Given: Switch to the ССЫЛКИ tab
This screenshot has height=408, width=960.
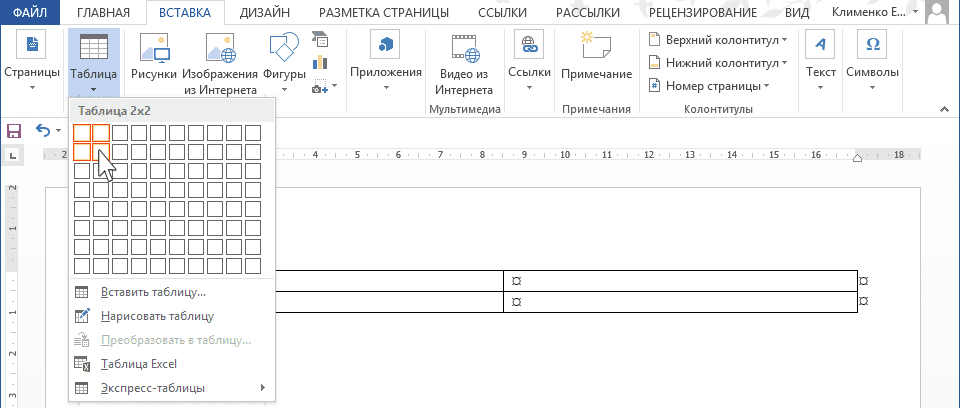Looking at the screenshot, I should click(x=500, y=12).
